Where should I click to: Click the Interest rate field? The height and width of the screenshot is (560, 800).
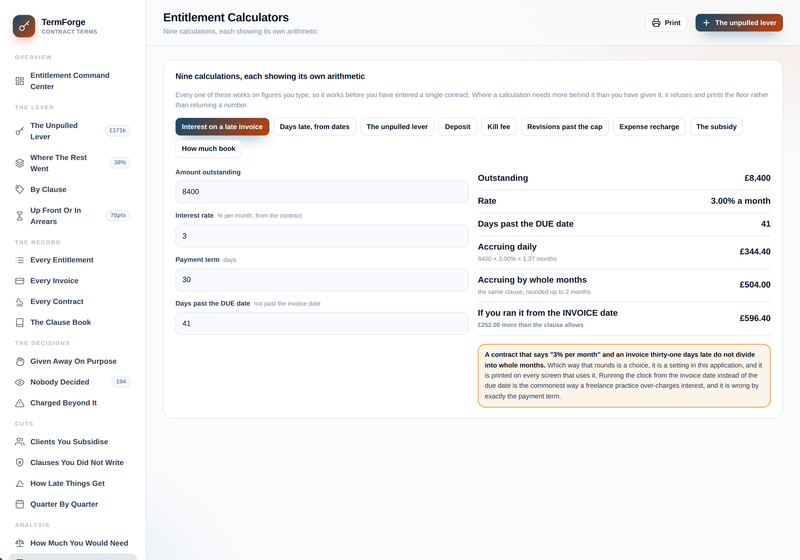[x=321, y=236]
